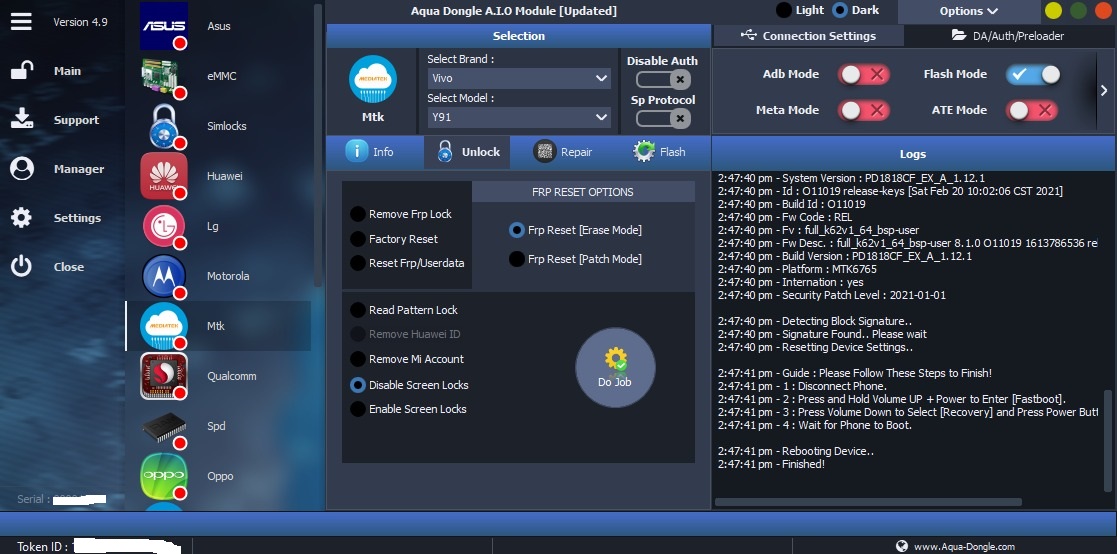
Task: Select Factory Reset option
Action: 394,239
